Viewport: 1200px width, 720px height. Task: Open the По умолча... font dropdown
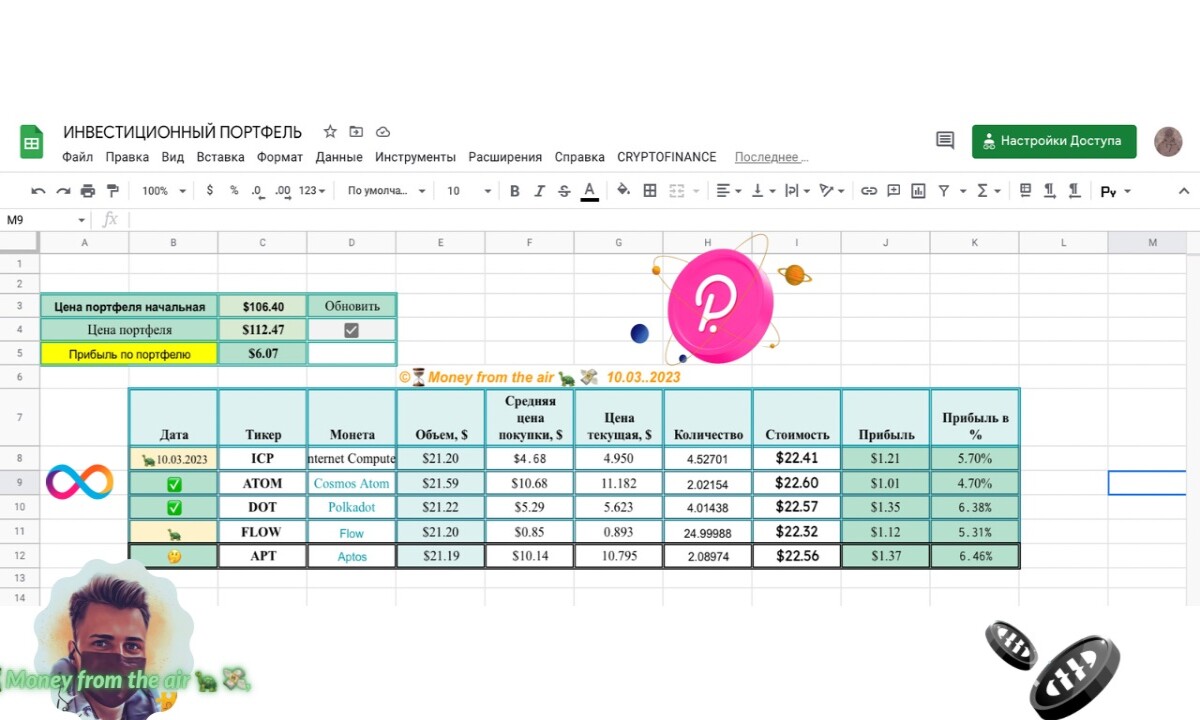pyautogui.click(x=386, y=191)
